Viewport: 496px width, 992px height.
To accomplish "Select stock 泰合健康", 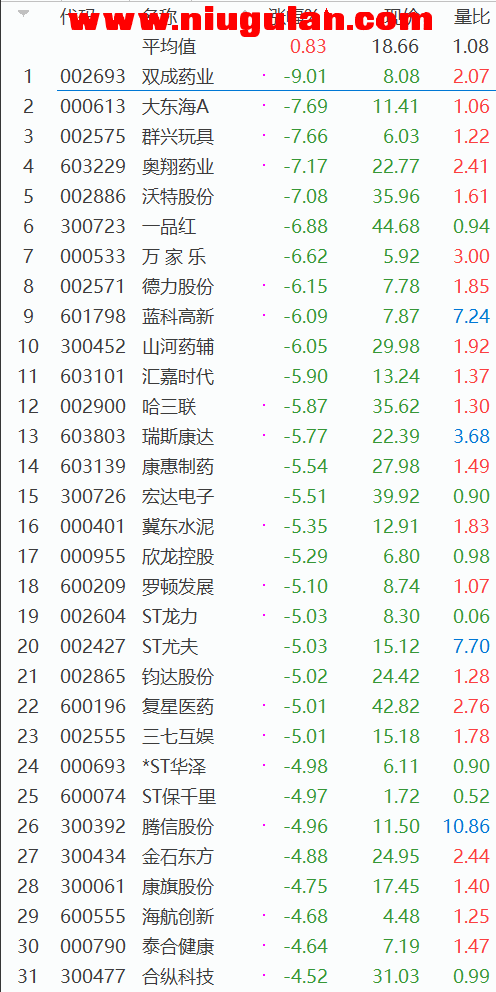I will click(178, 946).
